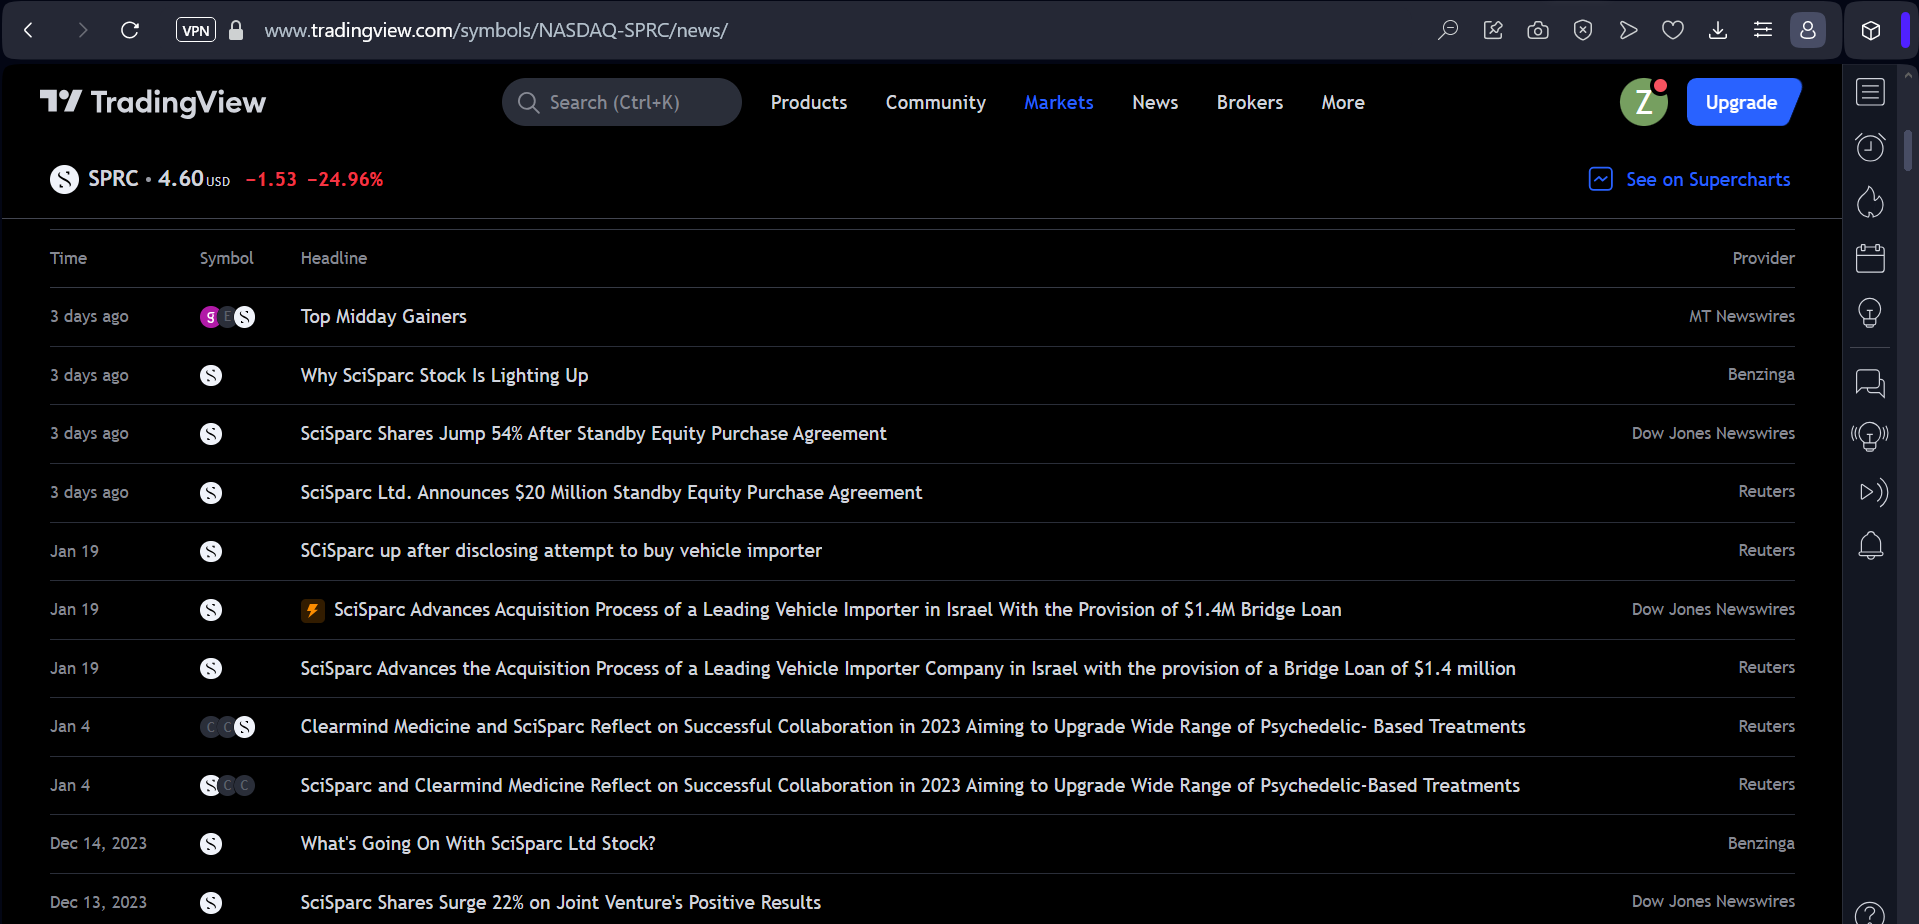Click the SPRC symbol title

113,179
